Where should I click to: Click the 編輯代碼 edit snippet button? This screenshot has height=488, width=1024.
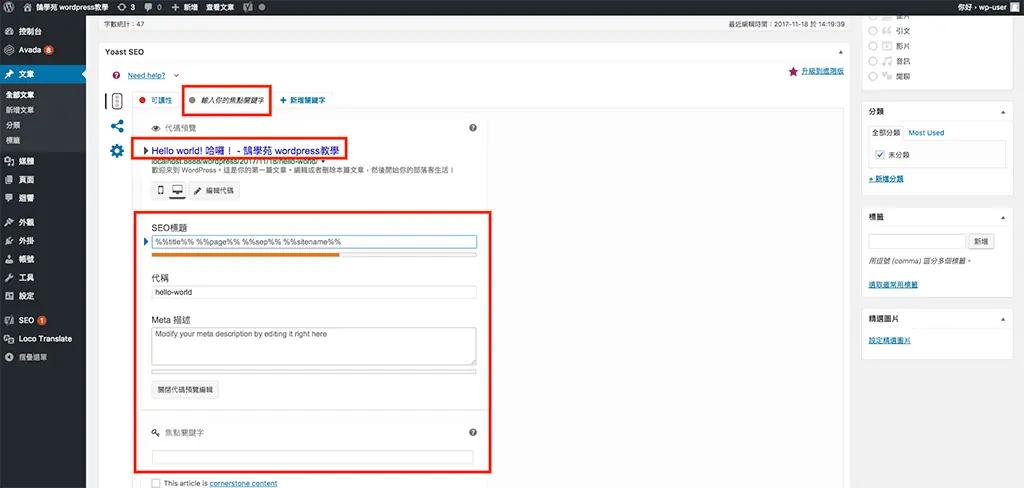(x=214, y=191)
